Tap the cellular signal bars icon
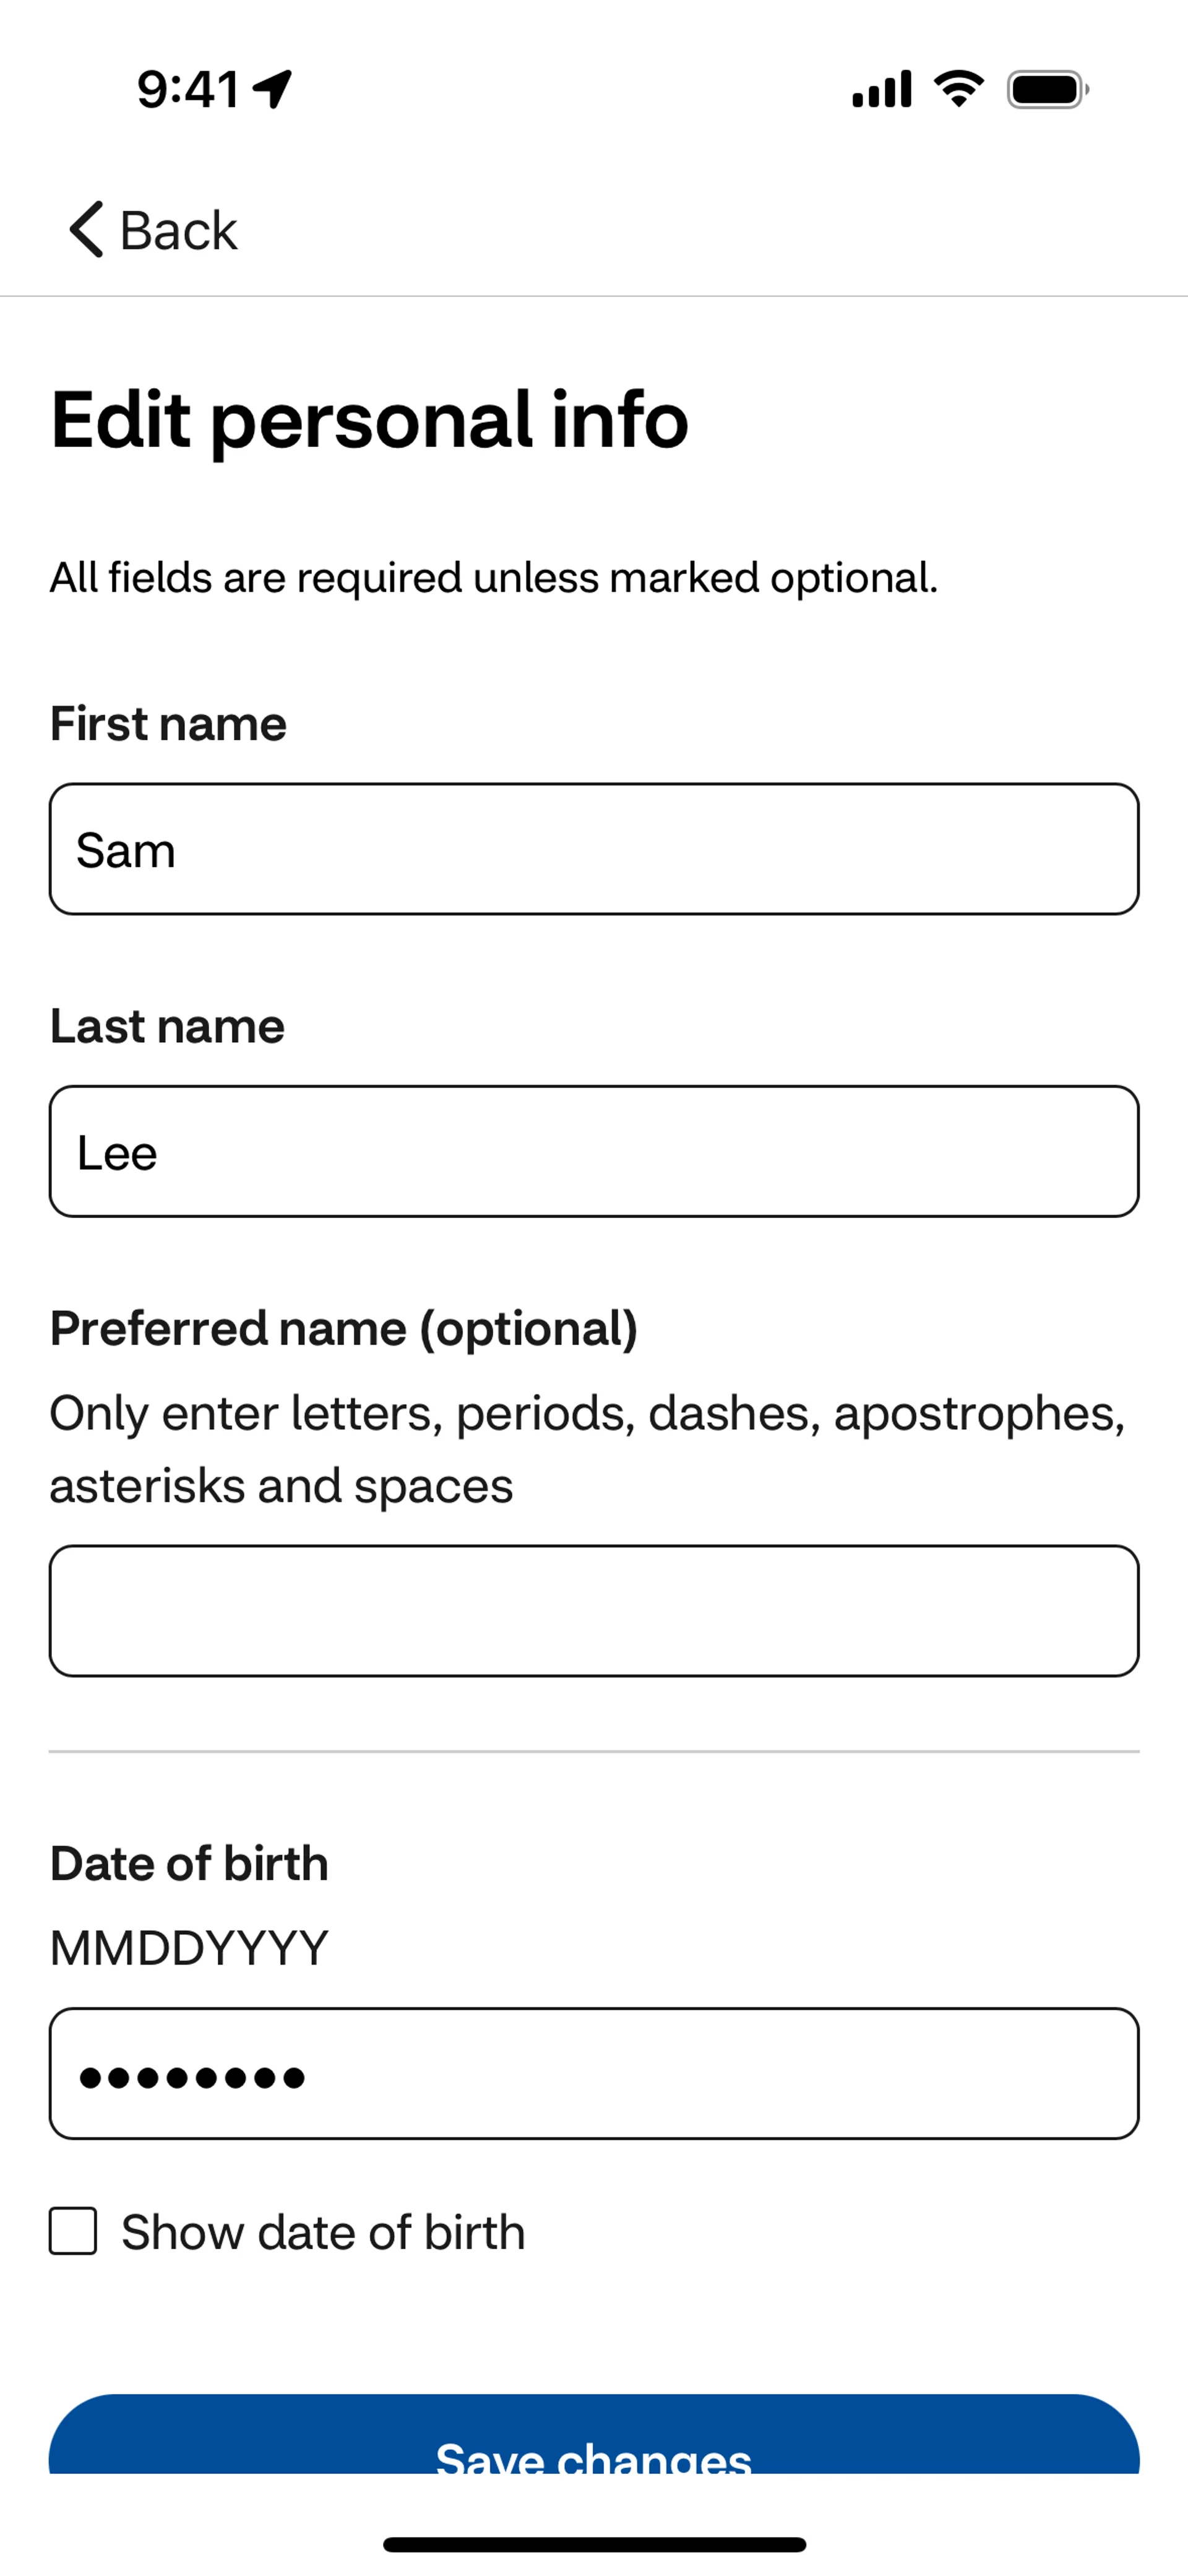 point(881,90)
